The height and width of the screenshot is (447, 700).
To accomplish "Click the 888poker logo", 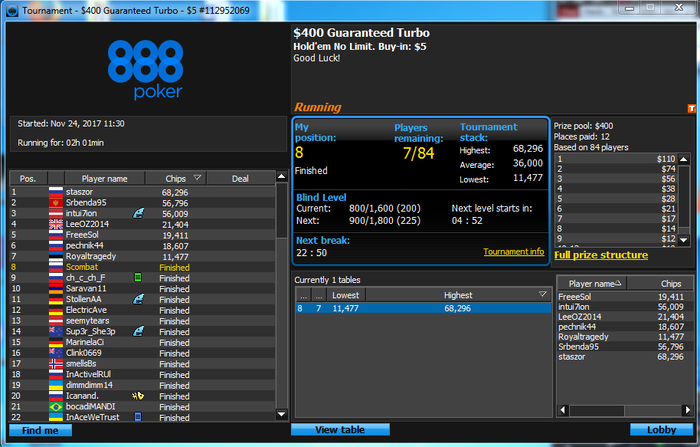I will click(145, 69).
